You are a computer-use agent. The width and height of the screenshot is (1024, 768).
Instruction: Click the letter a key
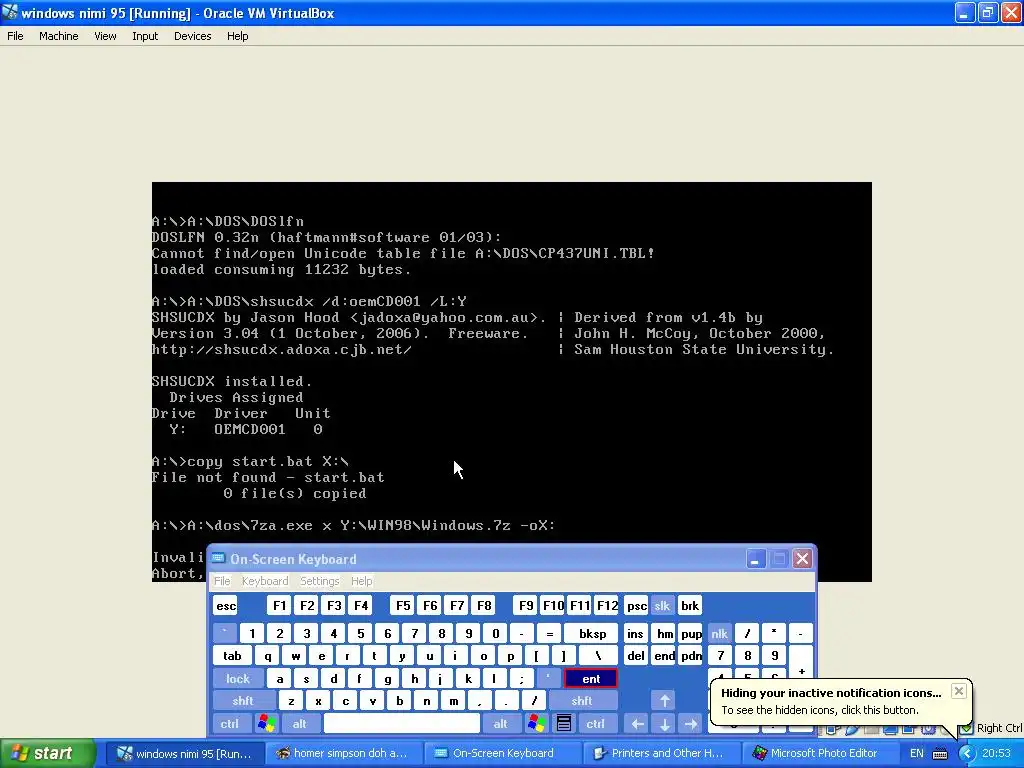click(x=280, y=679)
